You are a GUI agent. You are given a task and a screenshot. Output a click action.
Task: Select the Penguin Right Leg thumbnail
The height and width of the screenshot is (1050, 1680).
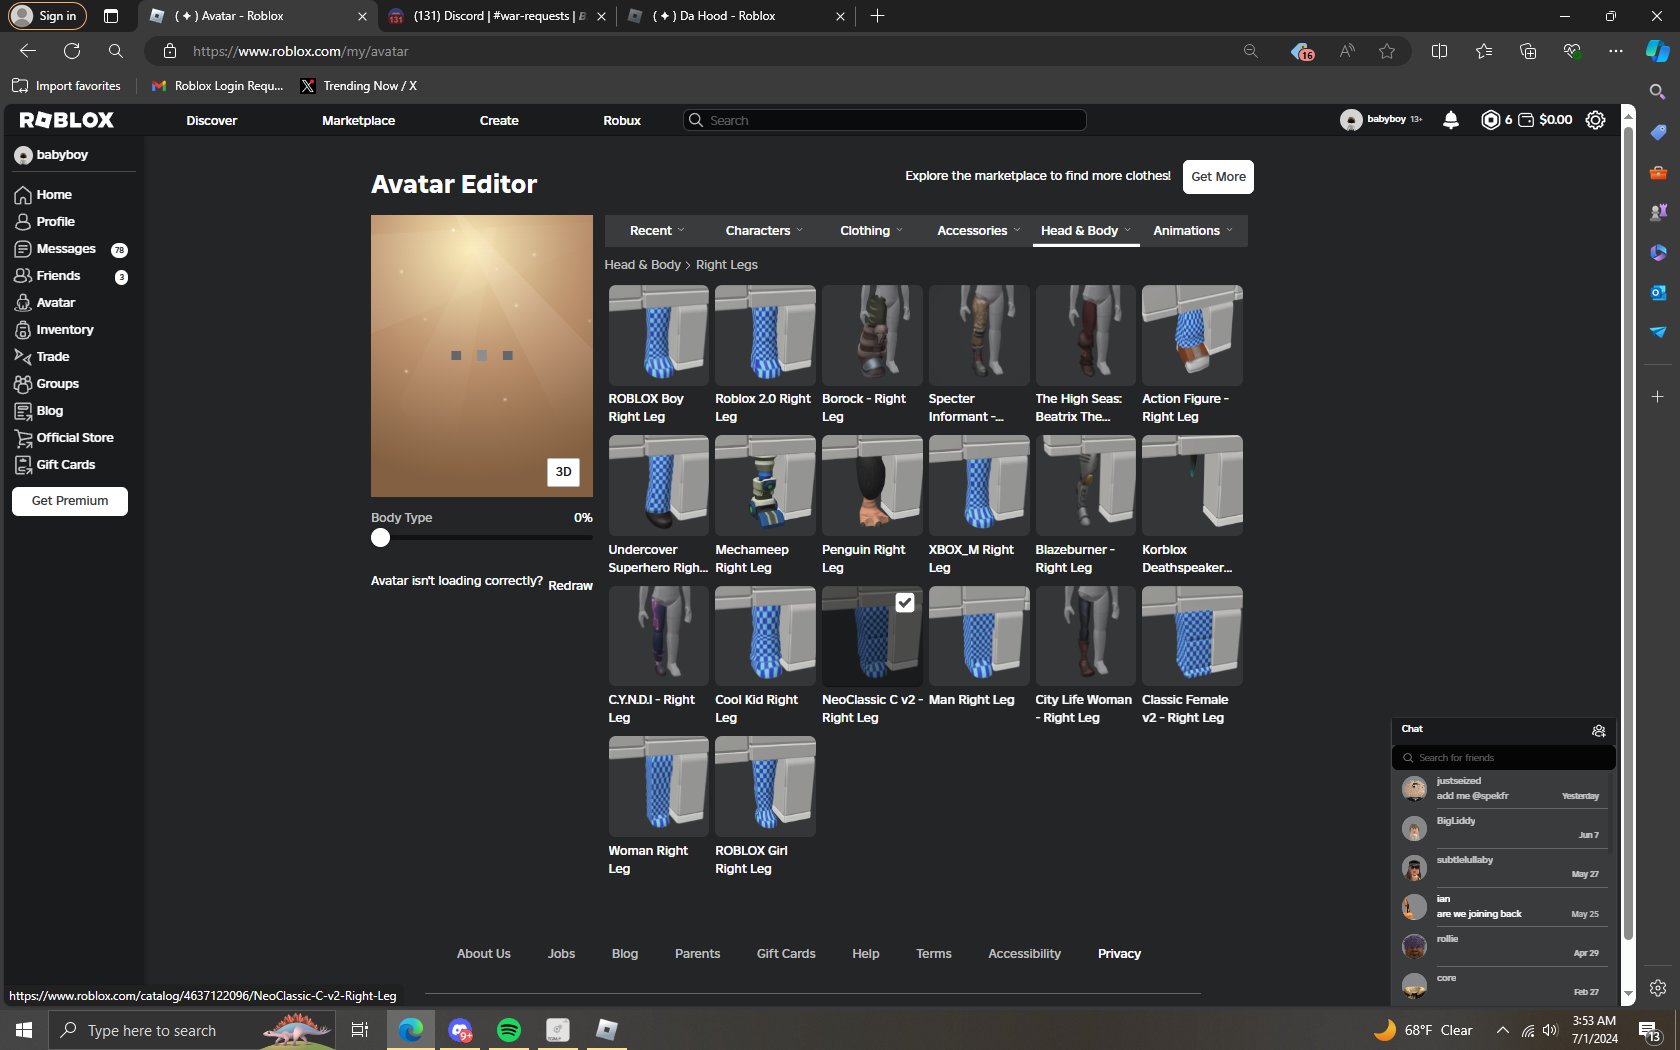tap(872, 485)
